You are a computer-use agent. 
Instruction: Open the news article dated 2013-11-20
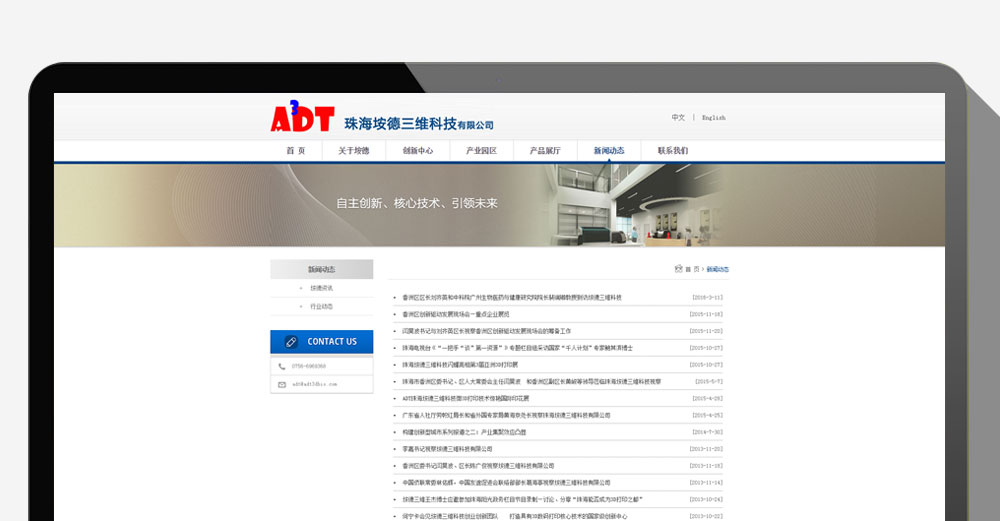[447, 449]
